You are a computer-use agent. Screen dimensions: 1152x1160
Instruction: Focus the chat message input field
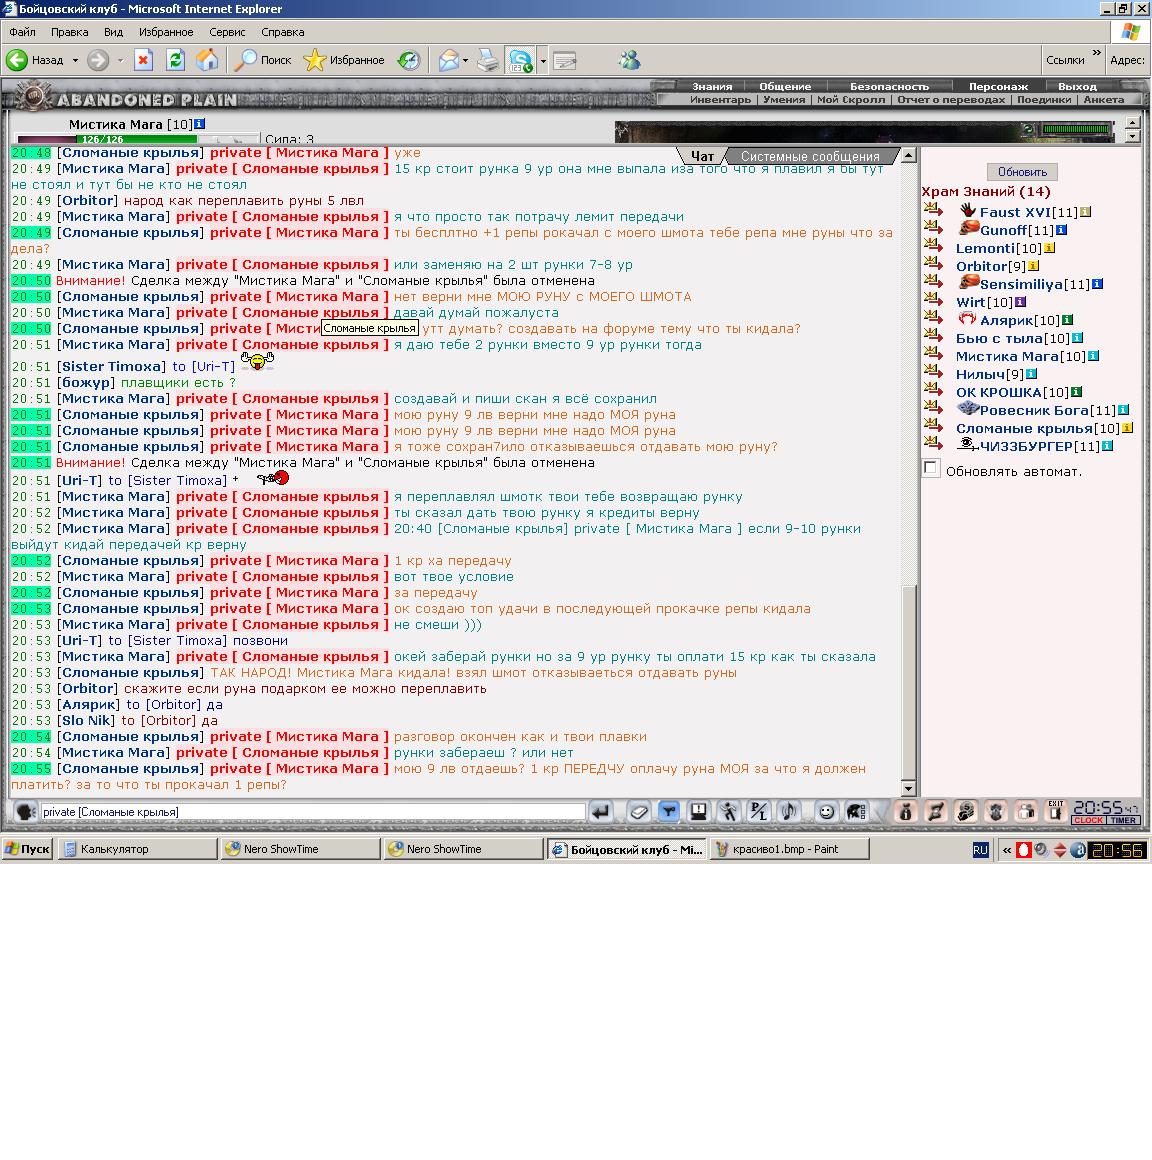coord(312,812)
